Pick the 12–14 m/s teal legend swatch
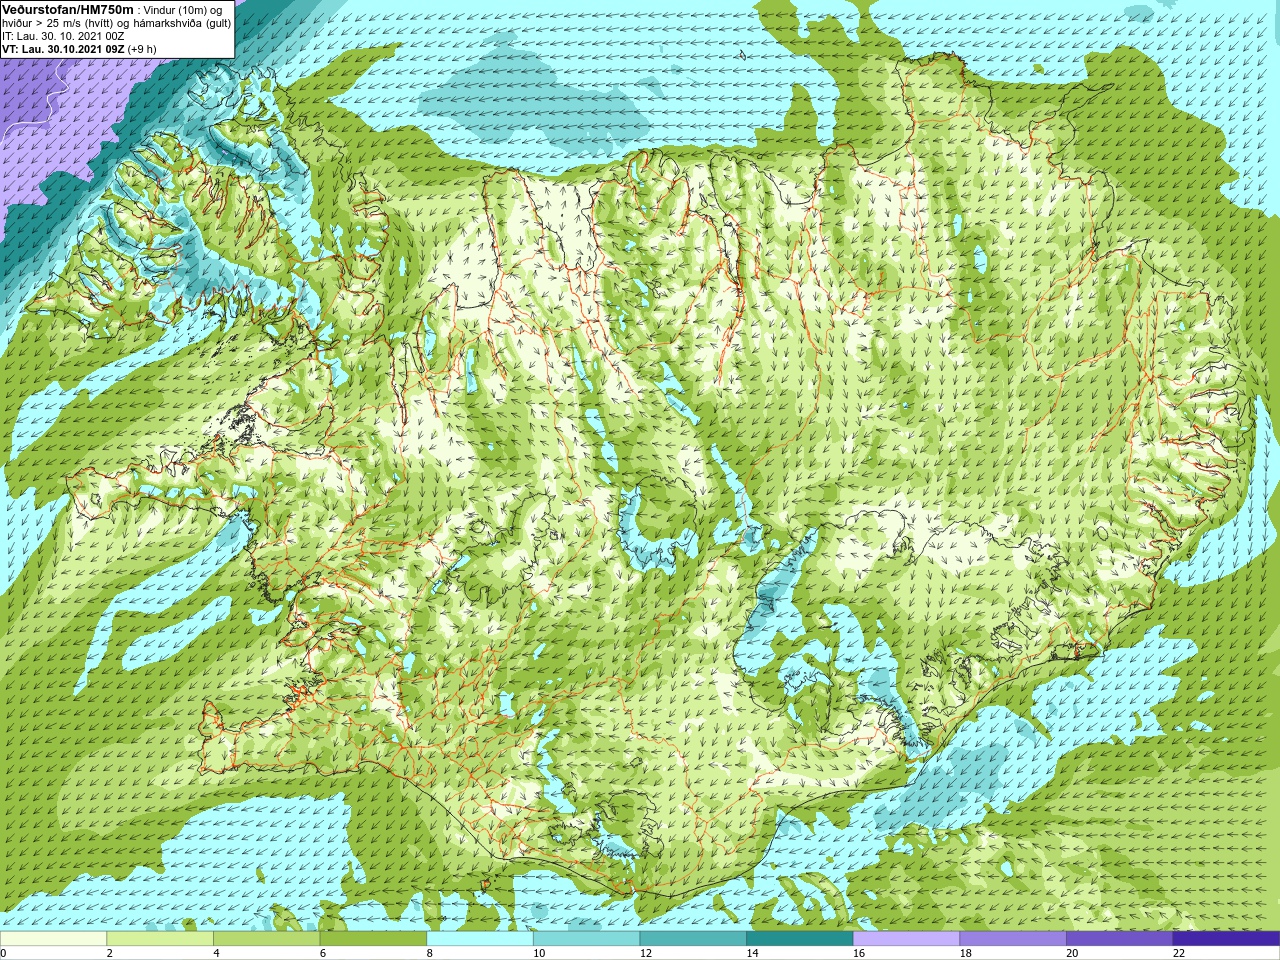 (x=693, y=939)
